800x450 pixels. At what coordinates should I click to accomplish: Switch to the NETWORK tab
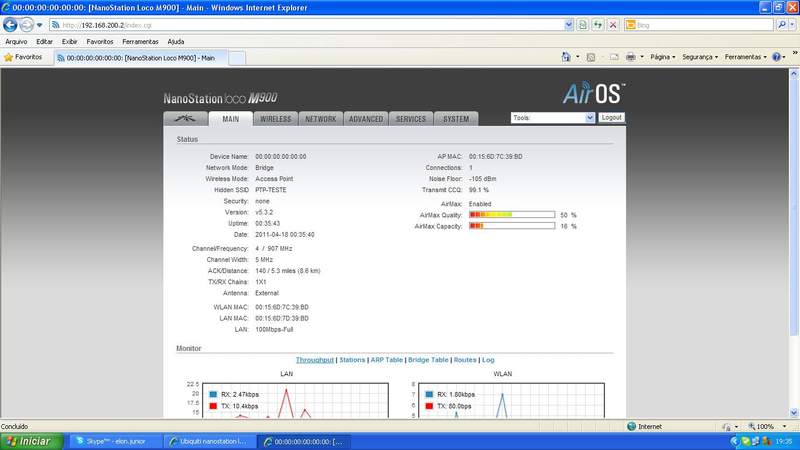(320, 118)
